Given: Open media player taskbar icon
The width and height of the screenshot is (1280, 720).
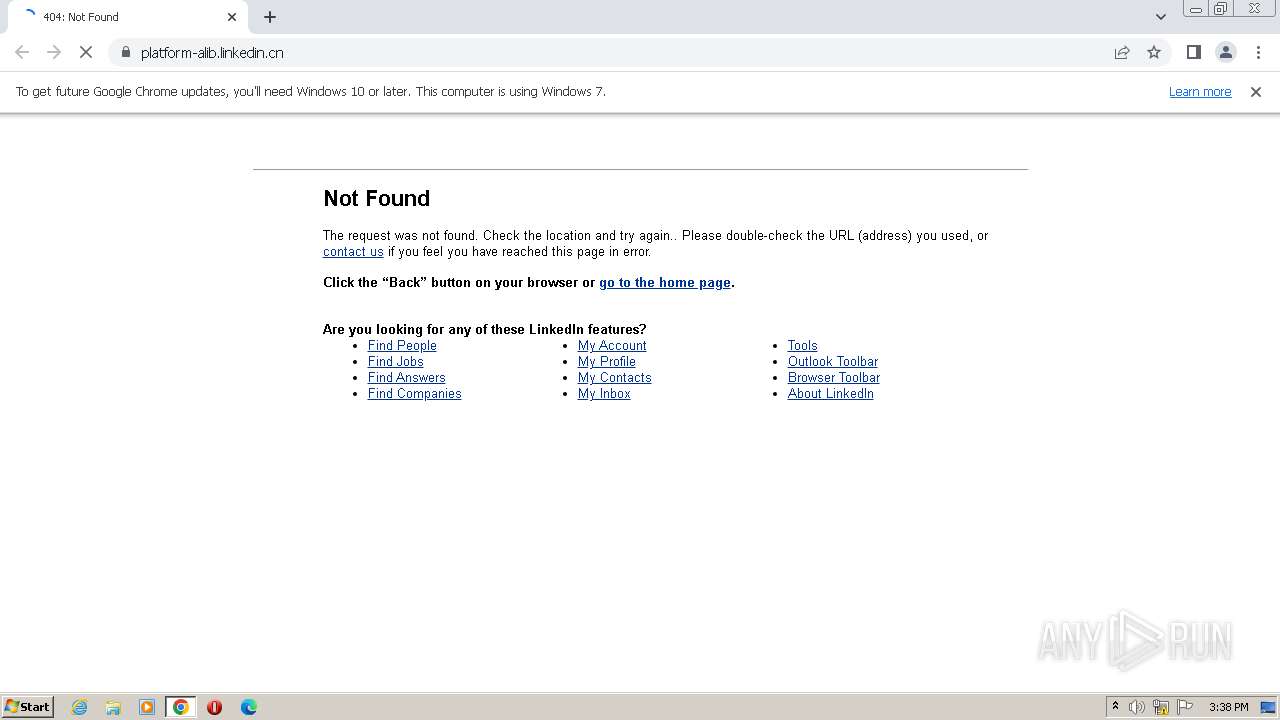Looking at the screenshot, I should coord(147,707).
